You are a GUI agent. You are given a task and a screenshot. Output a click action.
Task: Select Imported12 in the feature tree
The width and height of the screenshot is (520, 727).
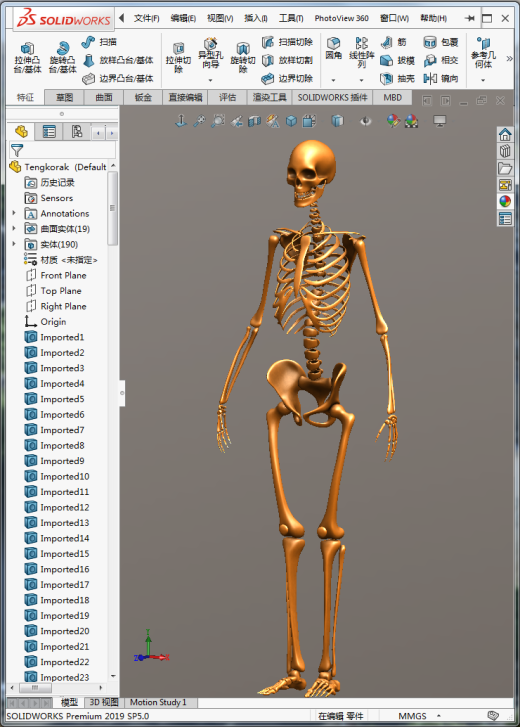[64, 507]
